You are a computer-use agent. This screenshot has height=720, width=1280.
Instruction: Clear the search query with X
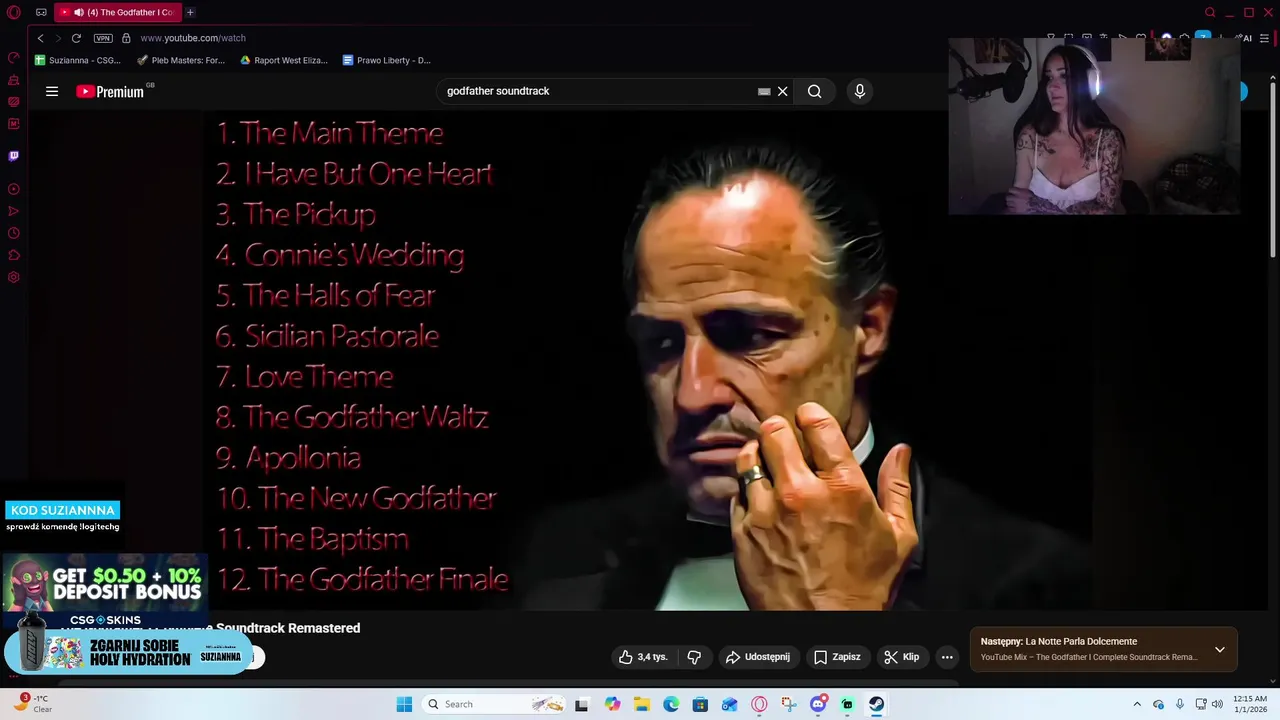tap(783, 91)
